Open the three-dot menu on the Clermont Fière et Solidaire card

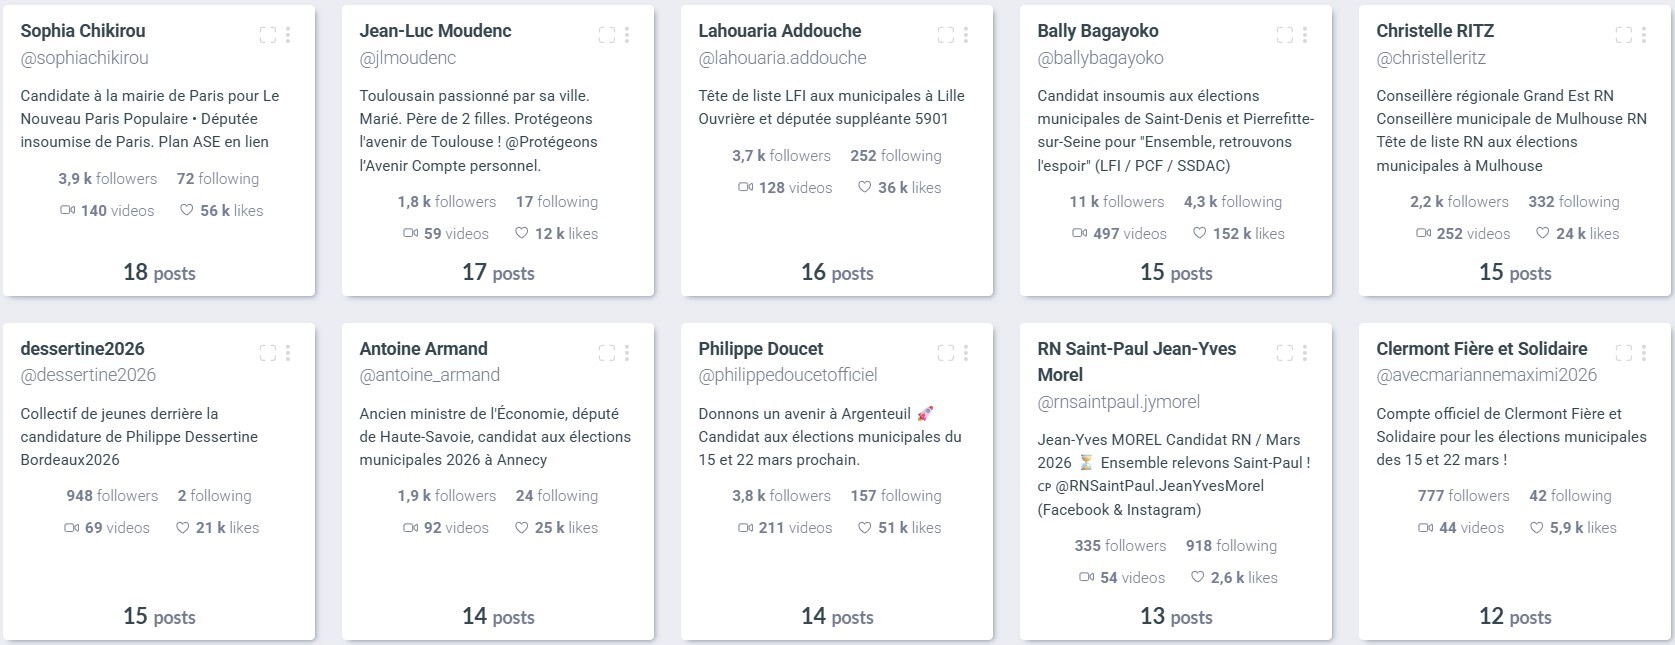click(x=1644, y=353)
